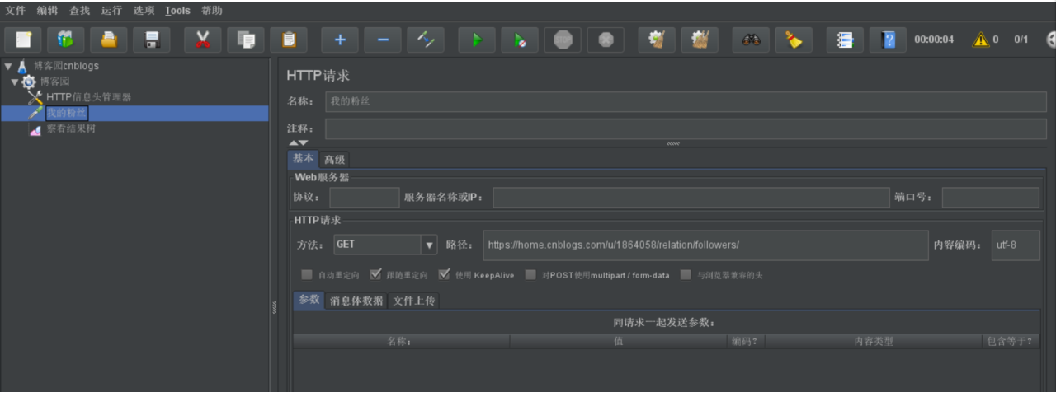Open the 文件 menu
Image resolution: width=1056 pixels, height=393 pixels.
pos(15,11)
